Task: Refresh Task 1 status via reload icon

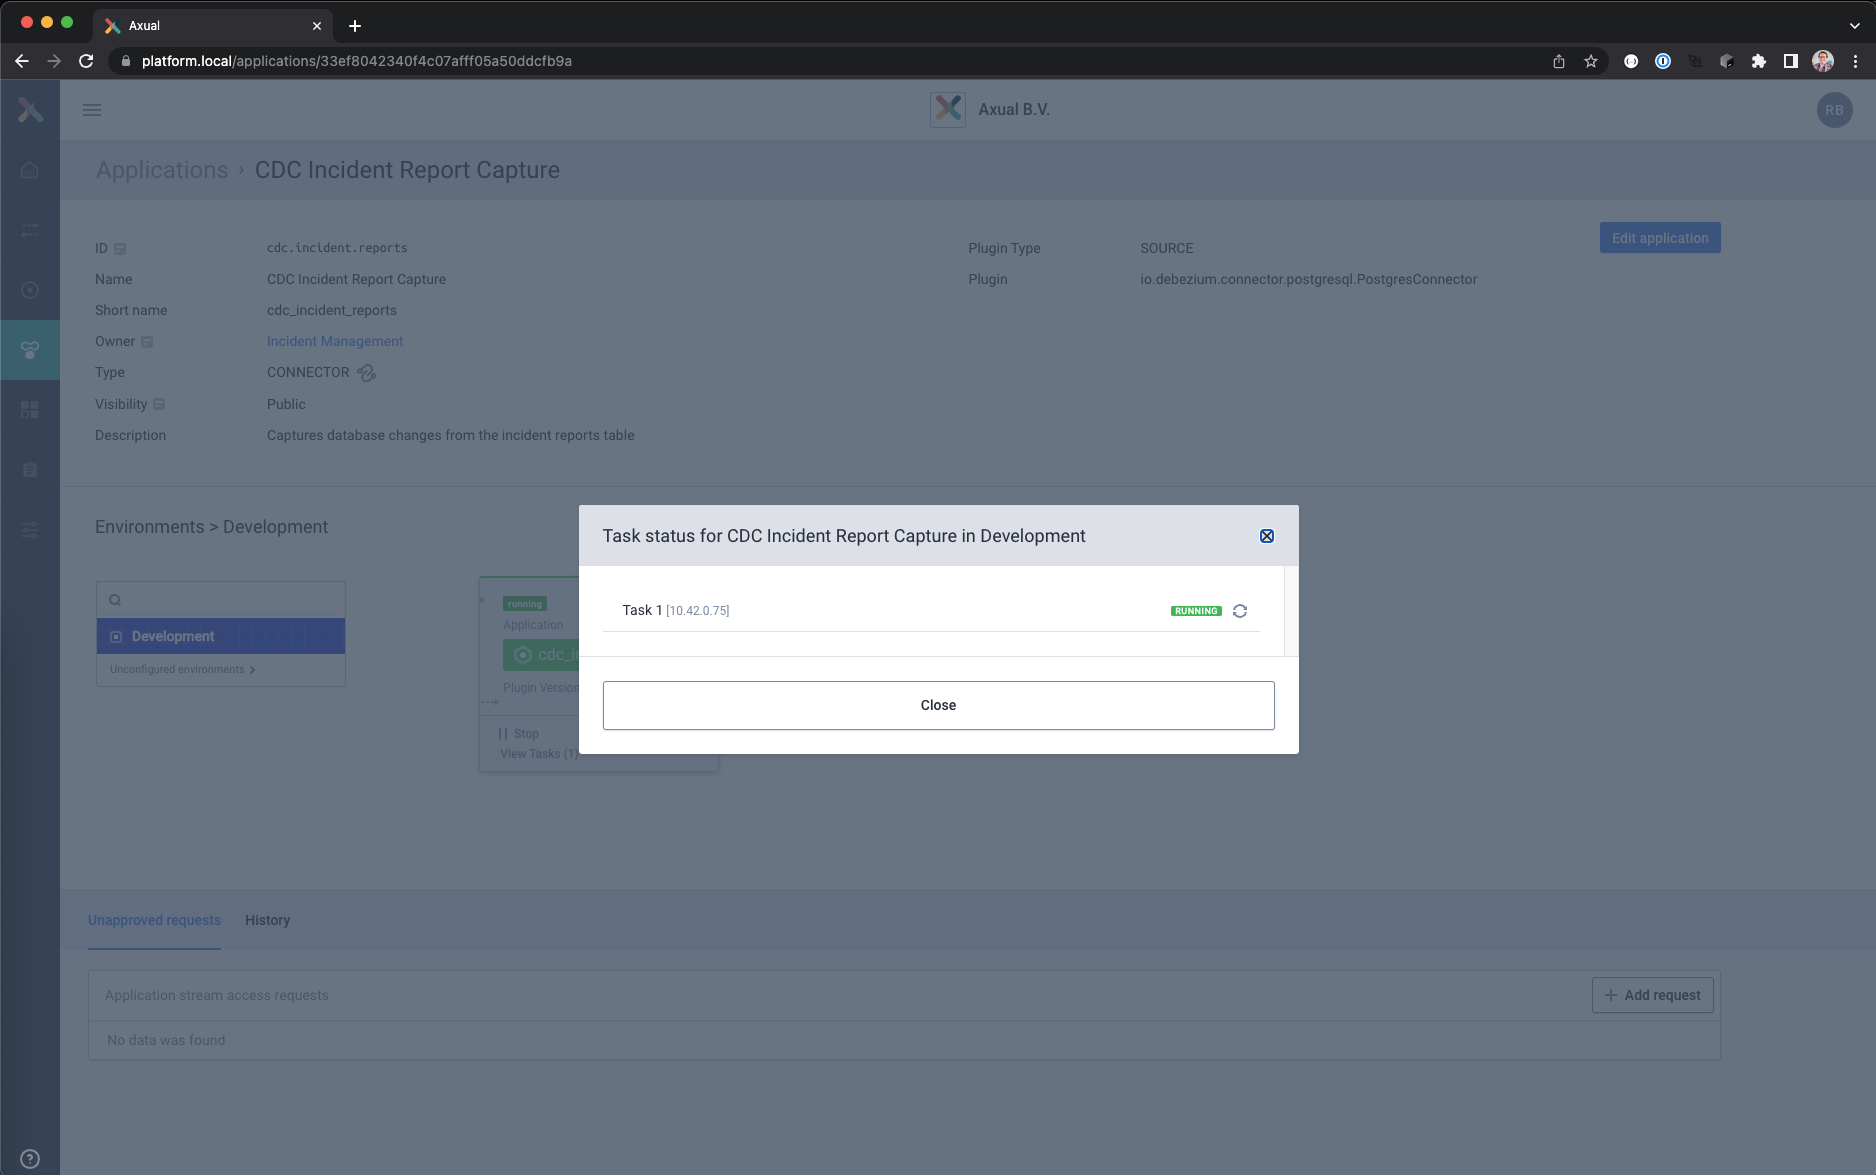Action: click(x=1240, y=611)
